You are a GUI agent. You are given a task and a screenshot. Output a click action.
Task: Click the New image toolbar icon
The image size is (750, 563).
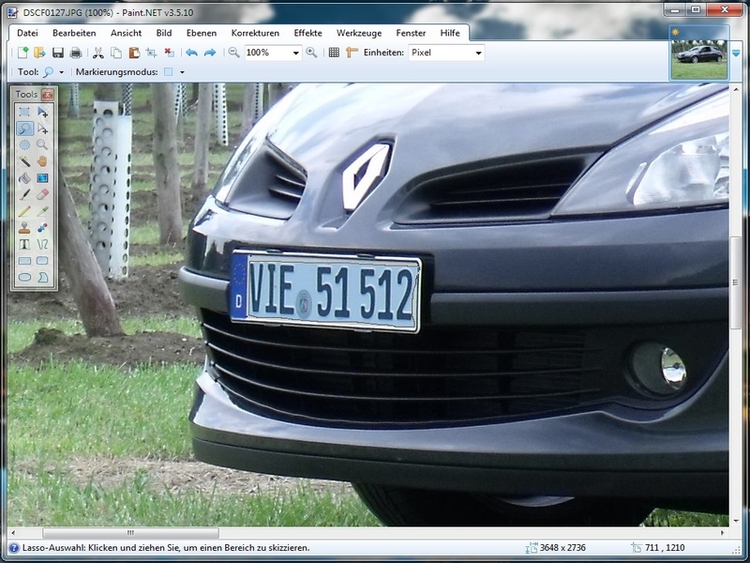coord(22,53)
